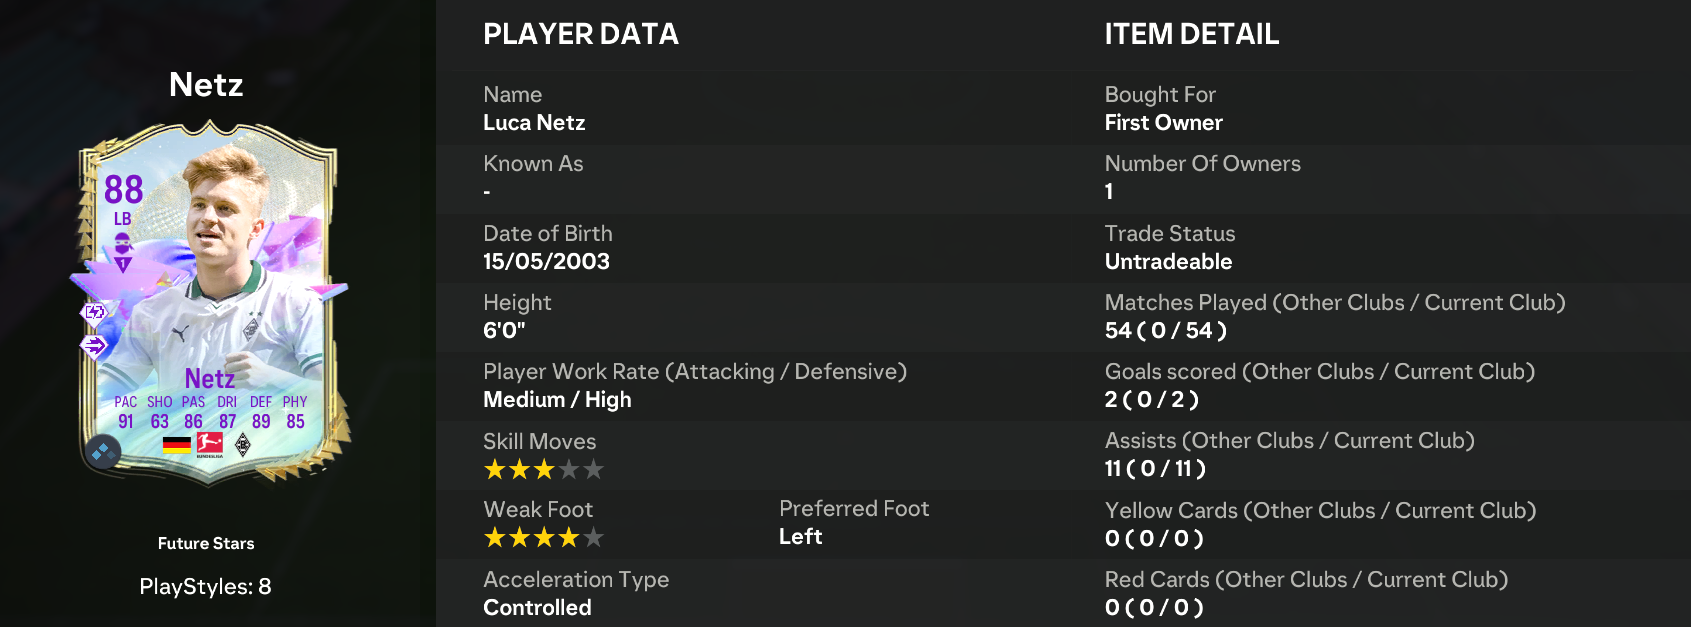Click the Medium / High work rate value
This screenshot has width=1691, height=627.
[557, 399]
